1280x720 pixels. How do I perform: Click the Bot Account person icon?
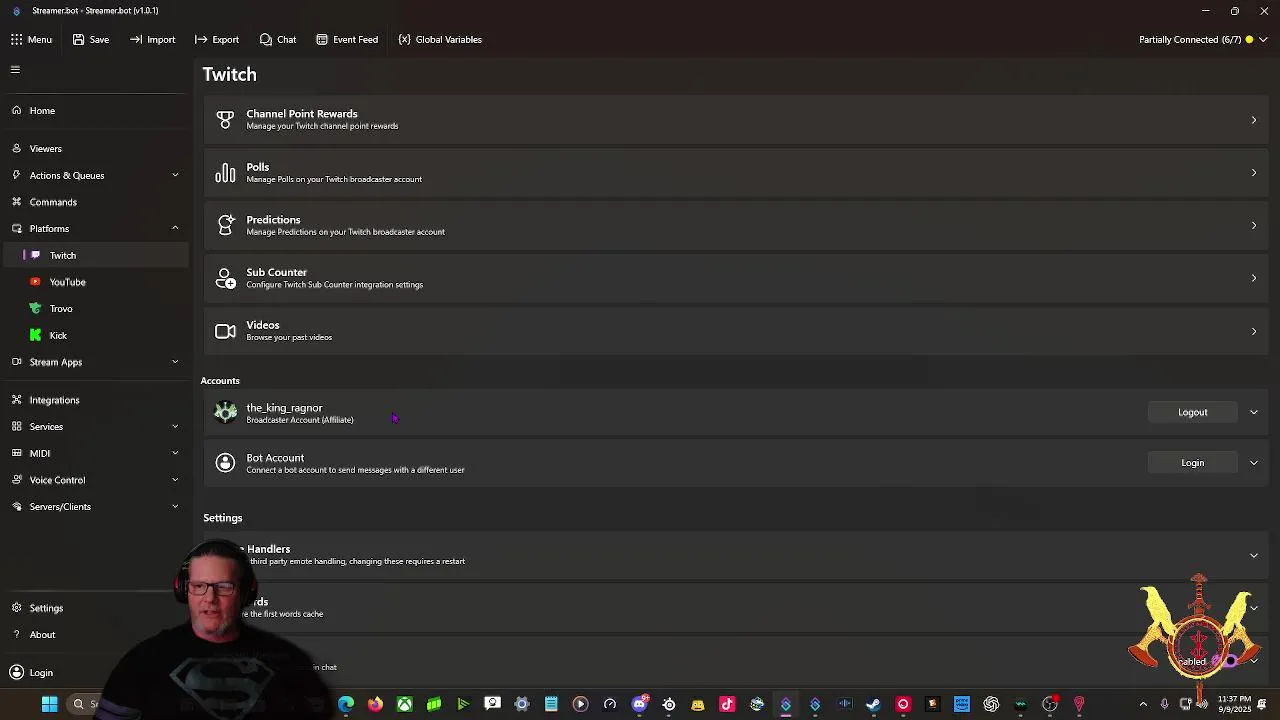[226, 463]
